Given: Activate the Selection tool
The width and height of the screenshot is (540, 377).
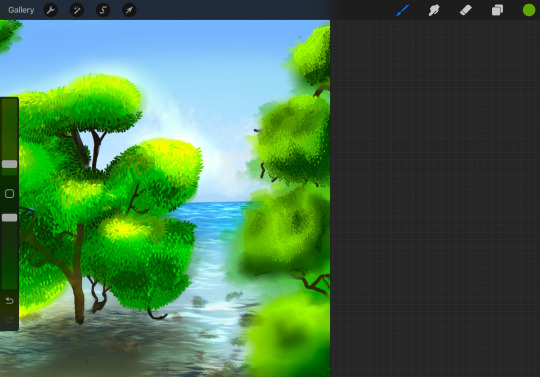Looking at the screenshot, I should [103, 10].
